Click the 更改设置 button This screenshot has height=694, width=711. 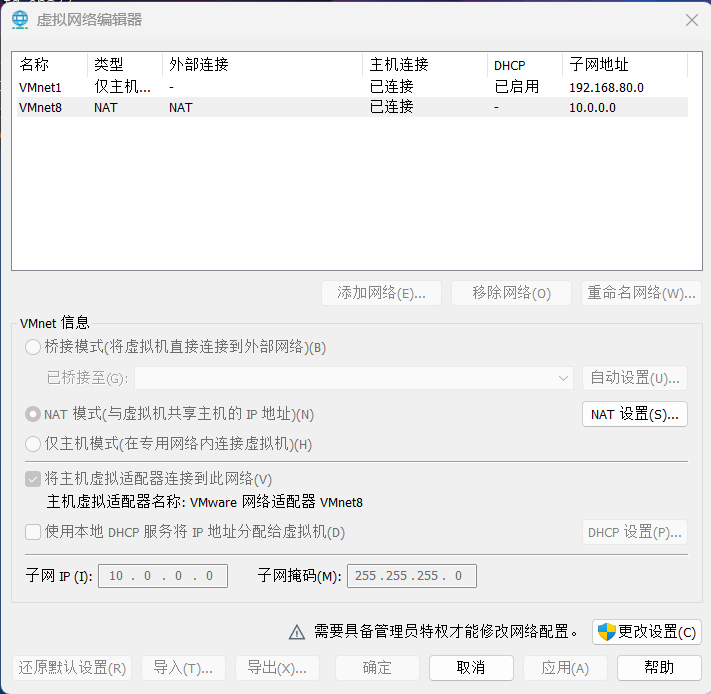click(x=646, y=632)
